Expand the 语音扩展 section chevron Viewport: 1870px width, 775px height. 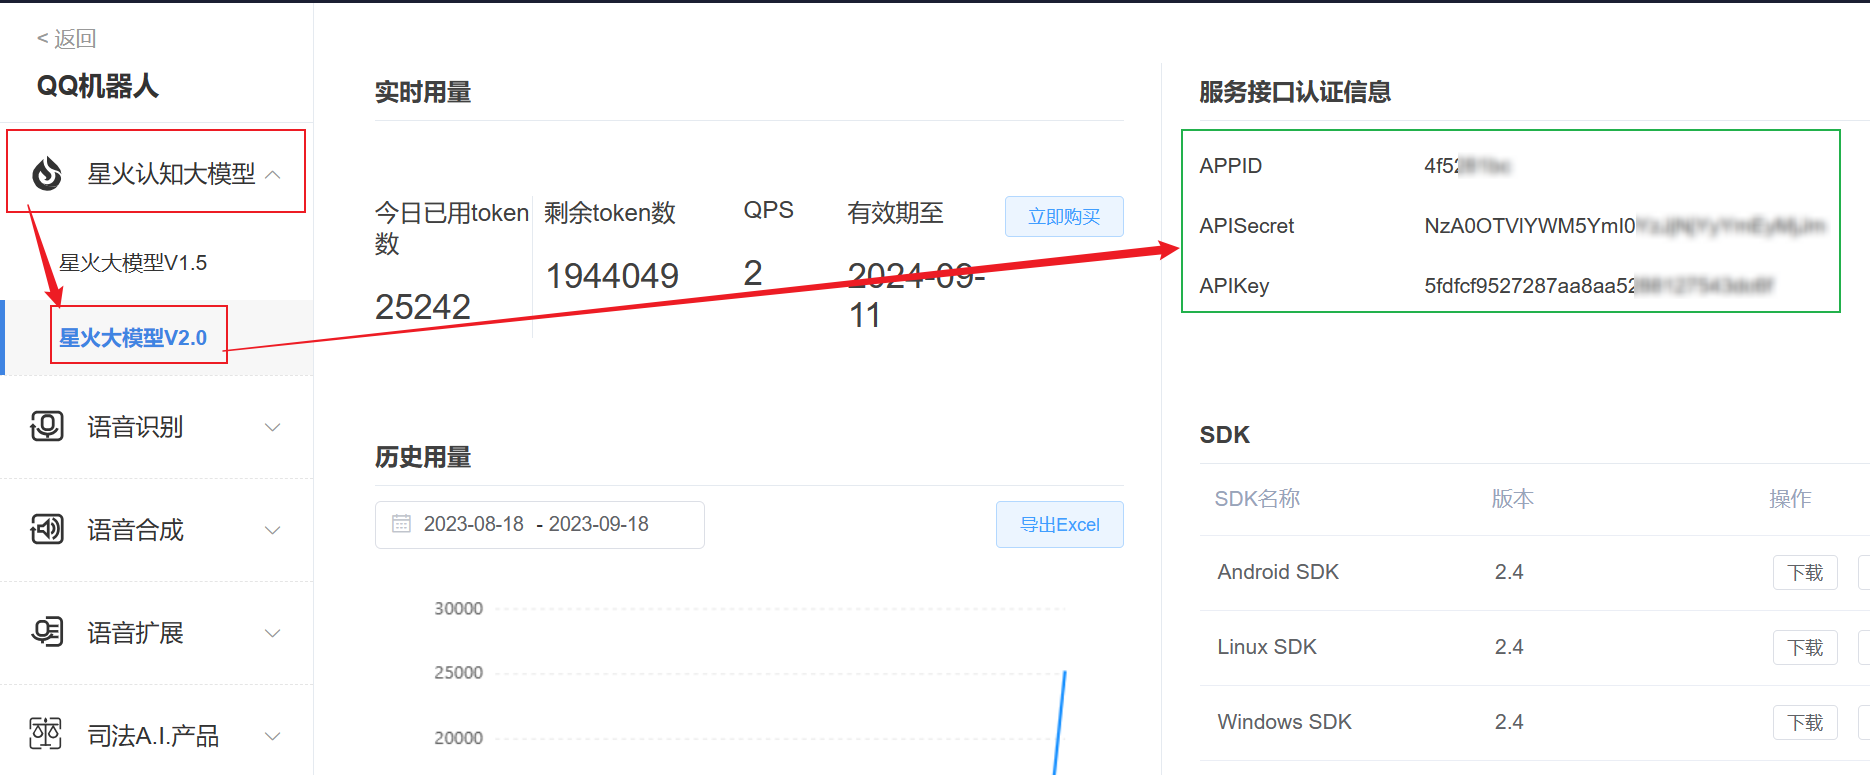click(272, 633)
